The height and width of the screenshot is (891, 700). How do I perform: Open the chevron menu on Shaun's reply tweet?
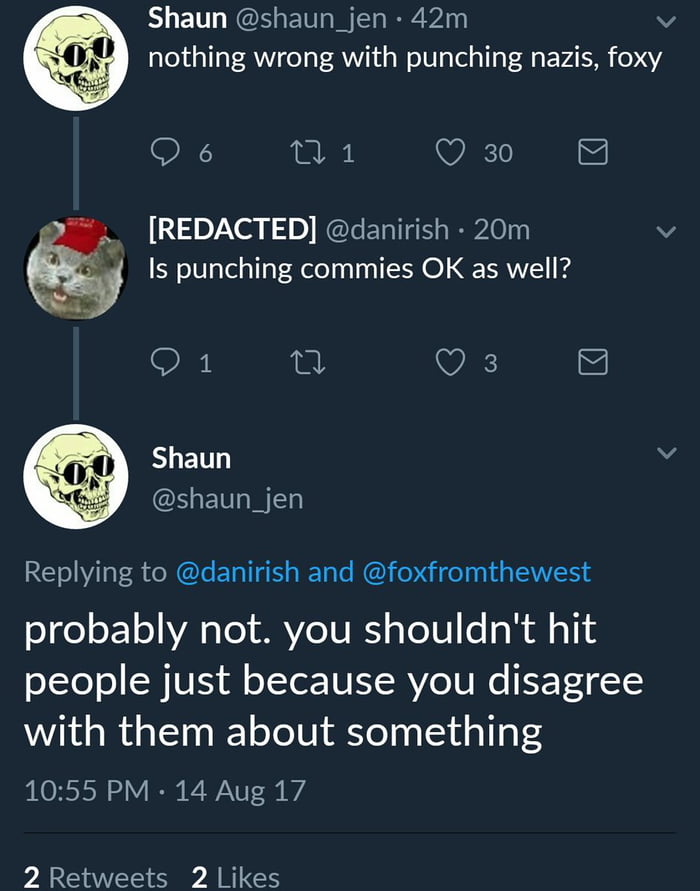coord(664,452)
